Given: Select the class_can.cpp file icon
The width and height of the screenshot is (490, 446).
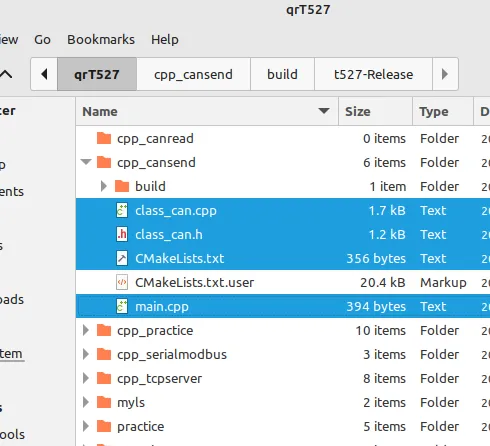Looking at the screenshot, I should 122,210.
